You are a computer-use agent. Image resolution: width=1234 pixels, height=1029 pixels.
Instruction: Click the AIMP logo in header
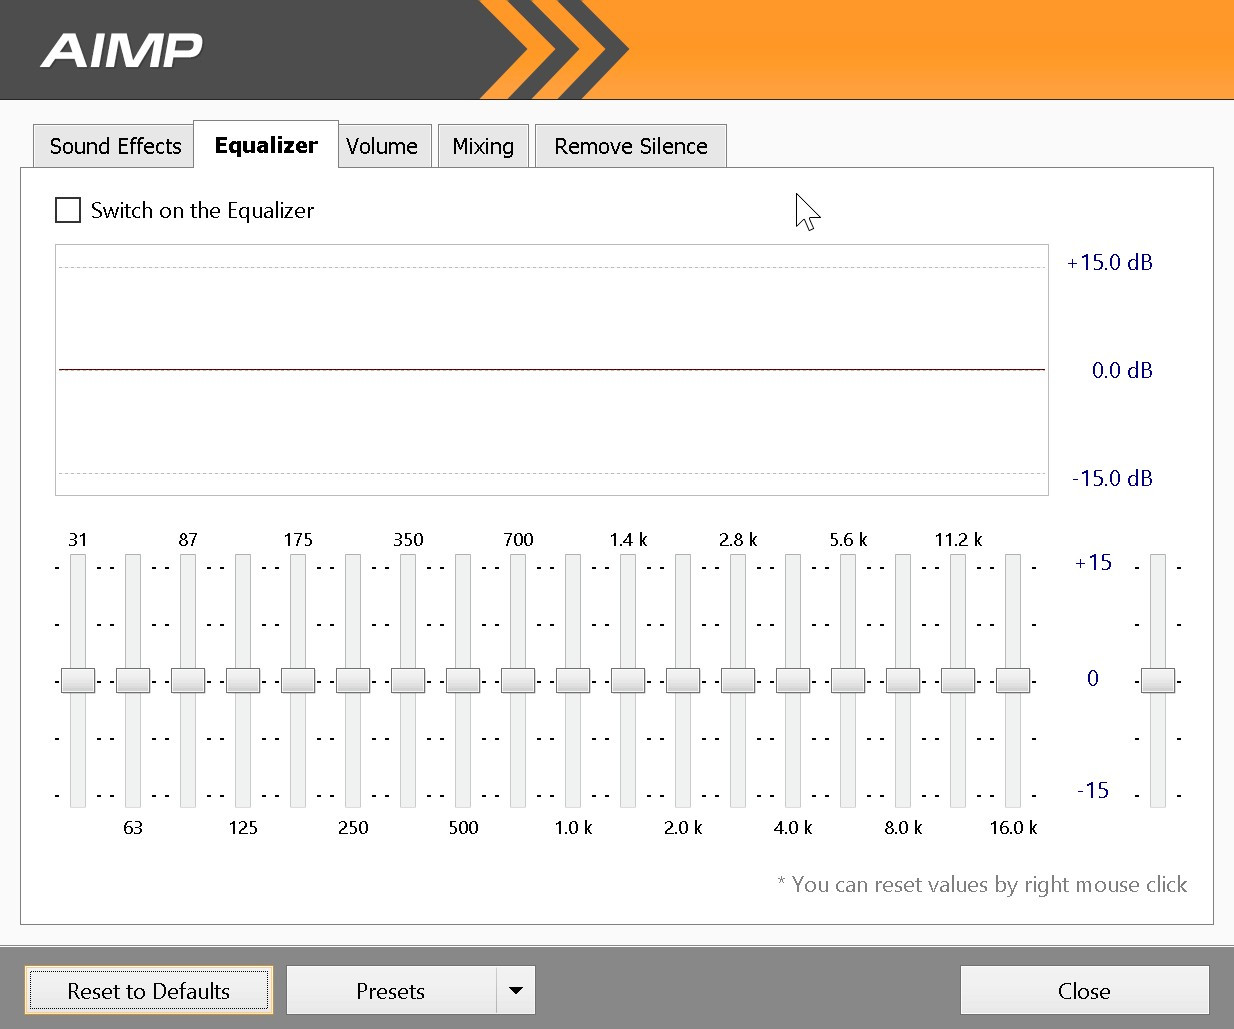coord(122,50)
